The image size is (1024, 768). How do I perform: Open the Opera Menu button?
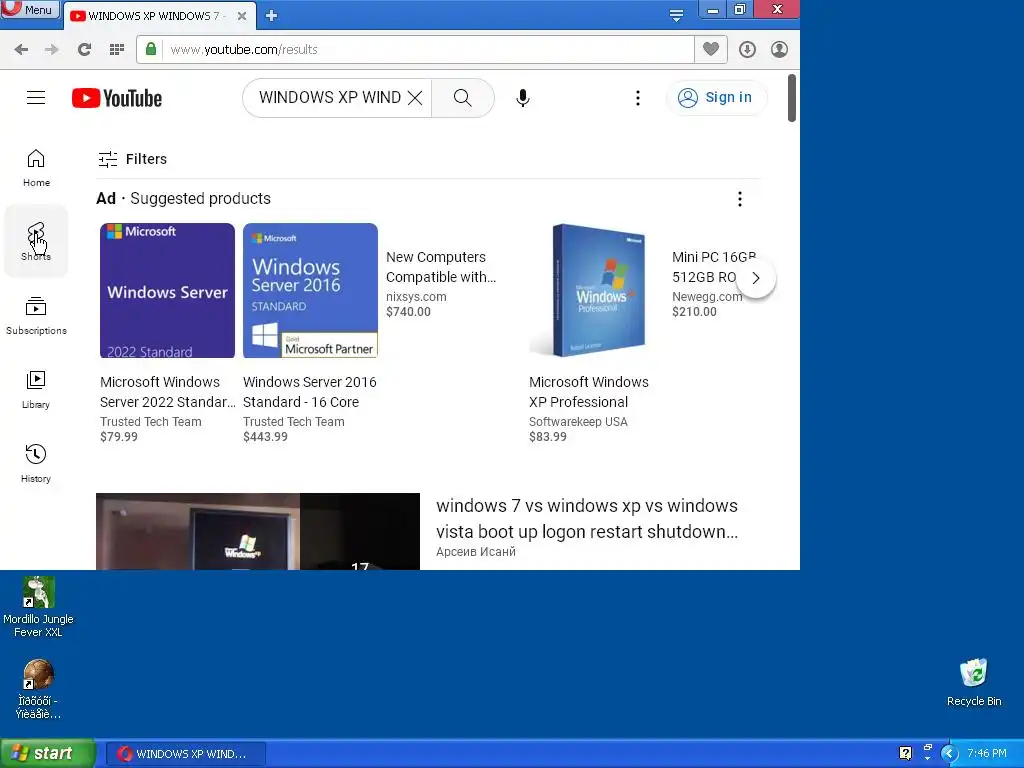pyautogui.click(x=30, y=9)
